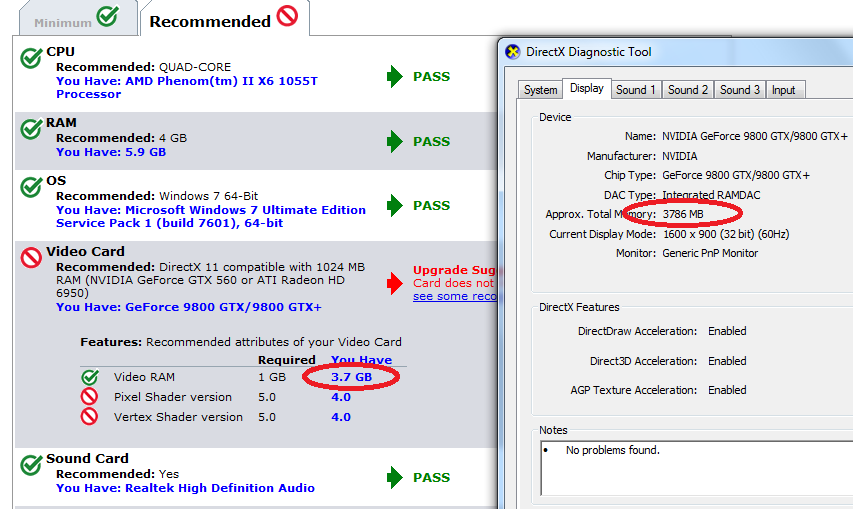Click the green arrow beside Sound Card PASS
Screen dimensions: 853x509
[x=394, y=477]
